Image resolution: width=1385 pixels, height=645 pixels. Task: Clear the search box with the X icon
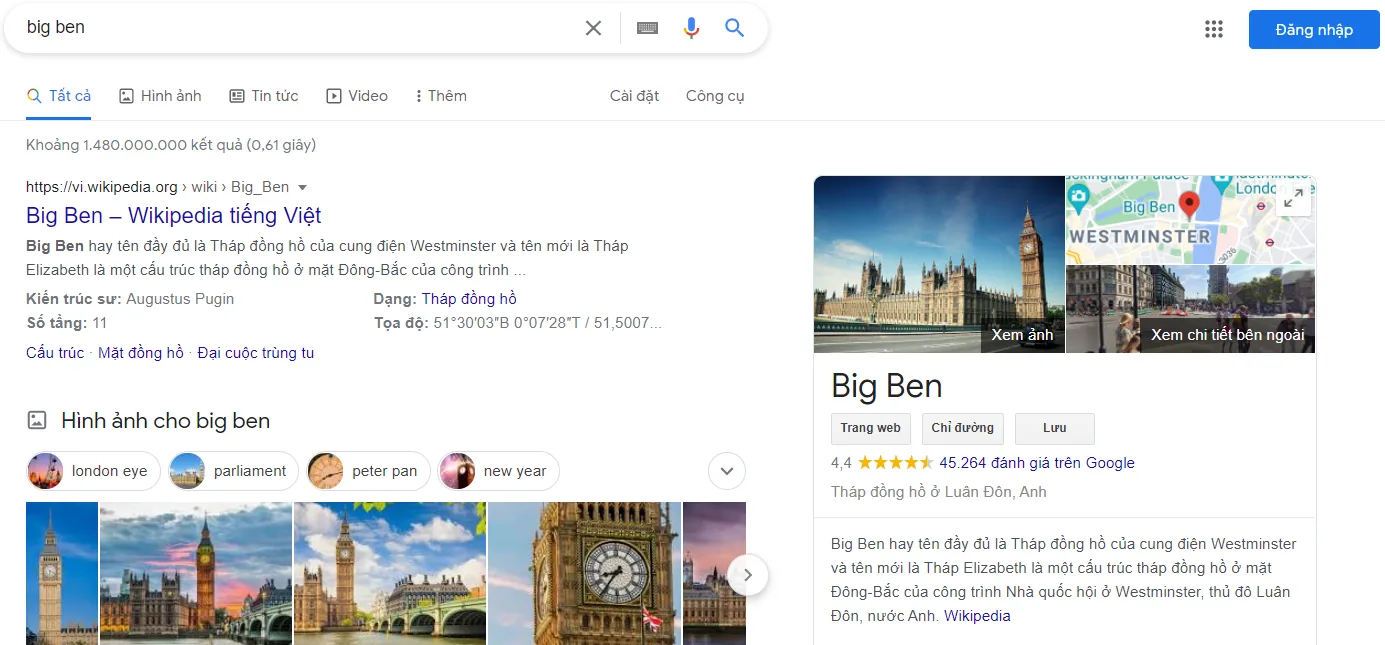[593, 28]
